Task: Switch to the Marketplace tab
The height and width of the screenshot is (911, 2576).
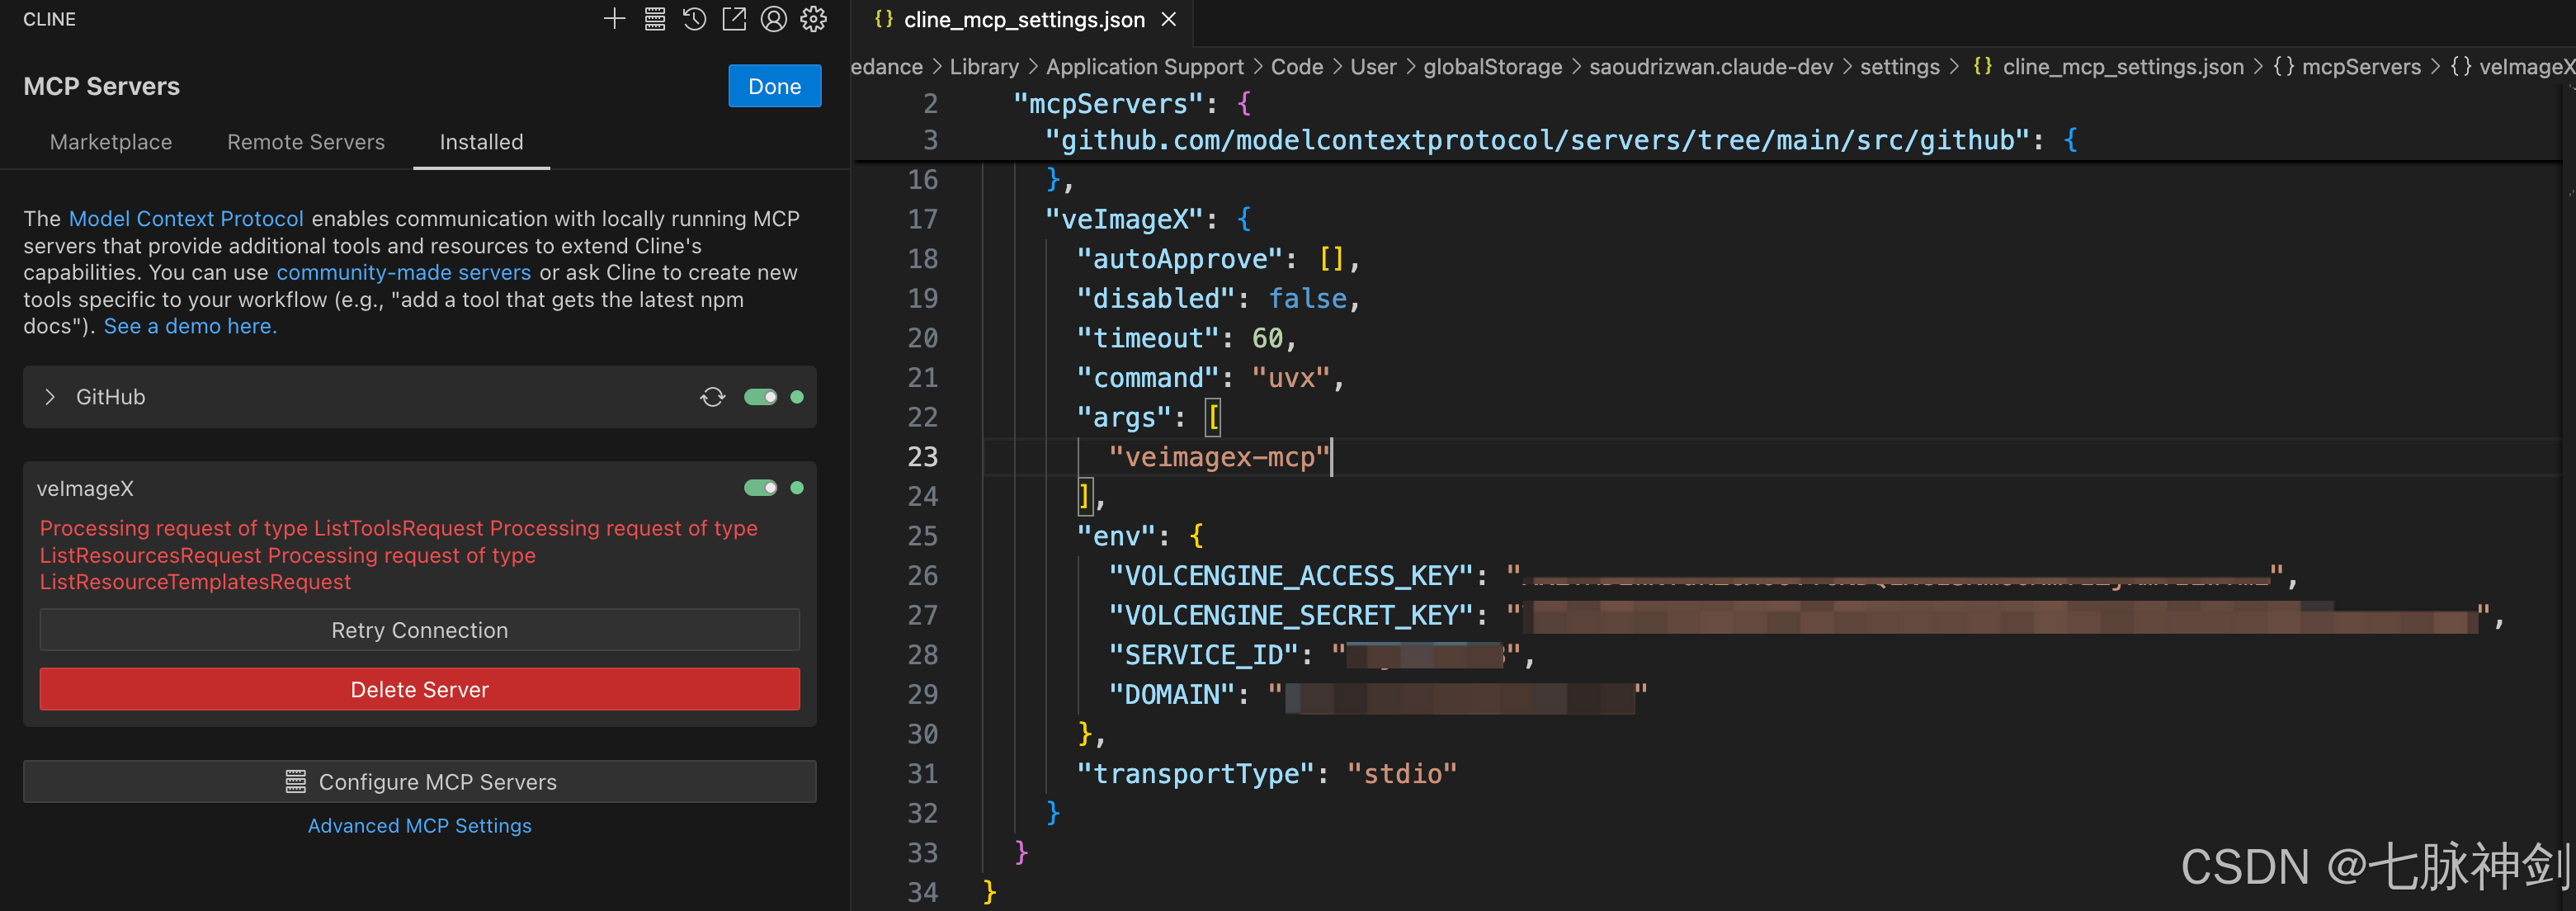Action: coord(111,142)
